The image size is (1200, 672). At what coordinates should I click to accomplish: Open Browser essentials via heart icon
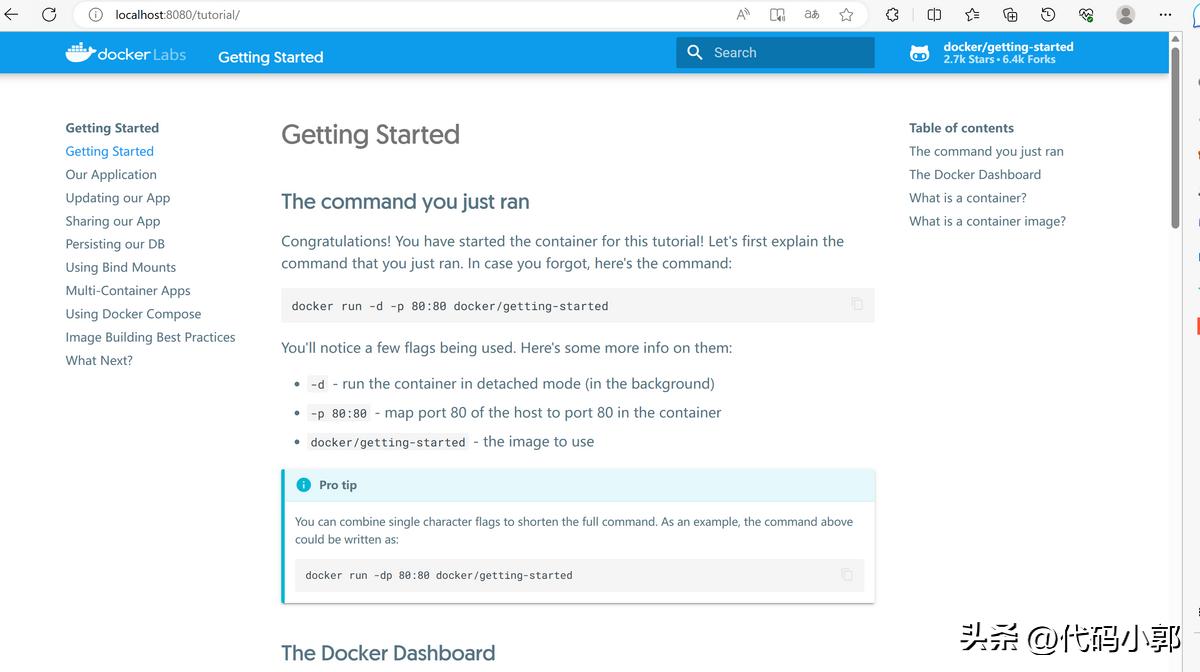point(1086,14)
